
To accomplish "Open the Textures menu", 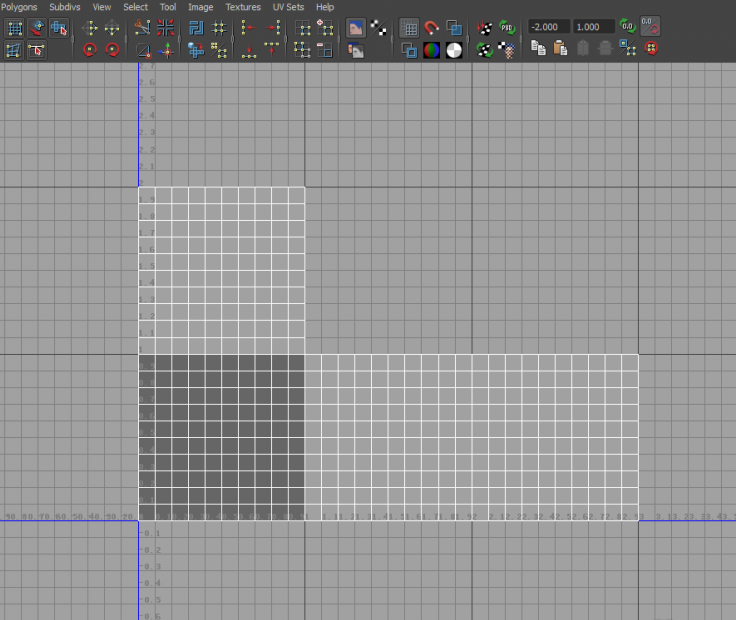I will (243, 7).
